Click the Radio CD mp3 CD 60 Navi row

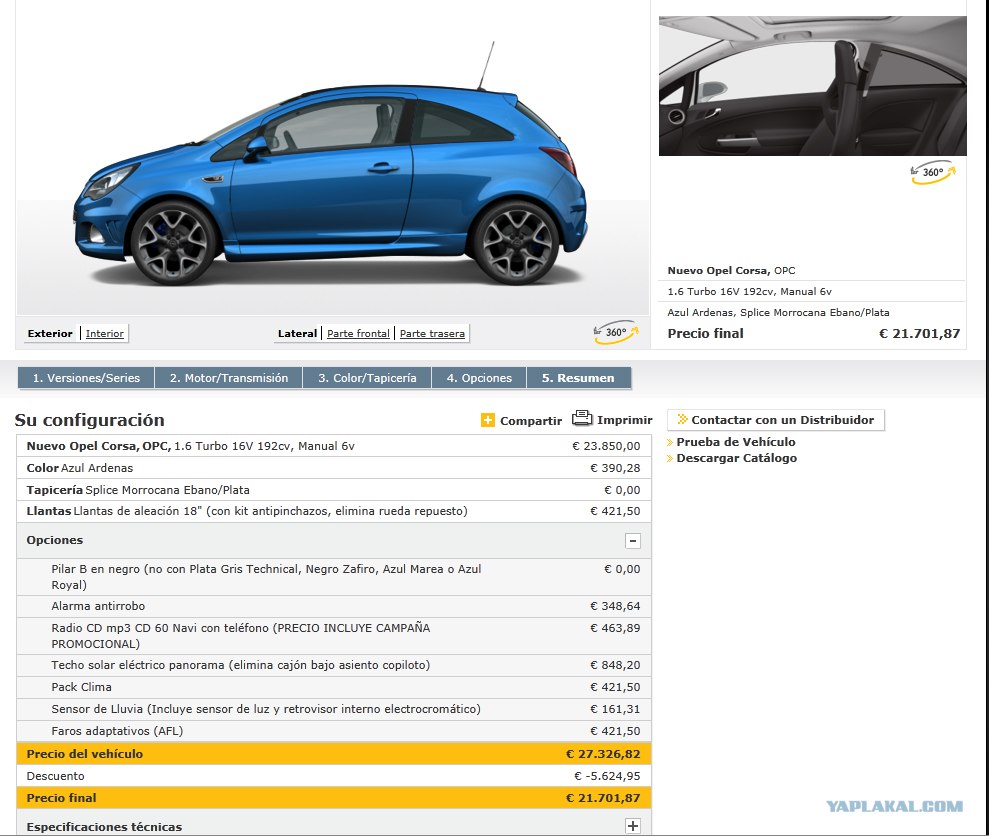click(334, 636)
